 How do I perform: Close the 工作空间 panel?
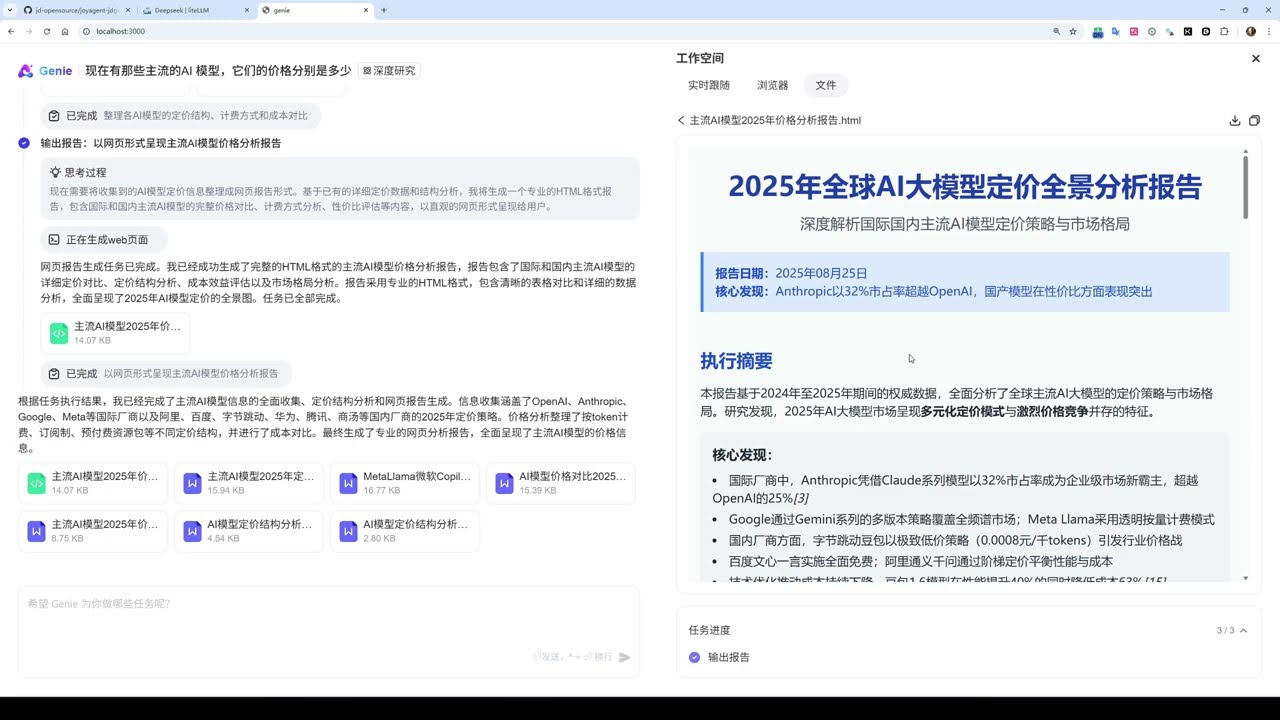1256,59
